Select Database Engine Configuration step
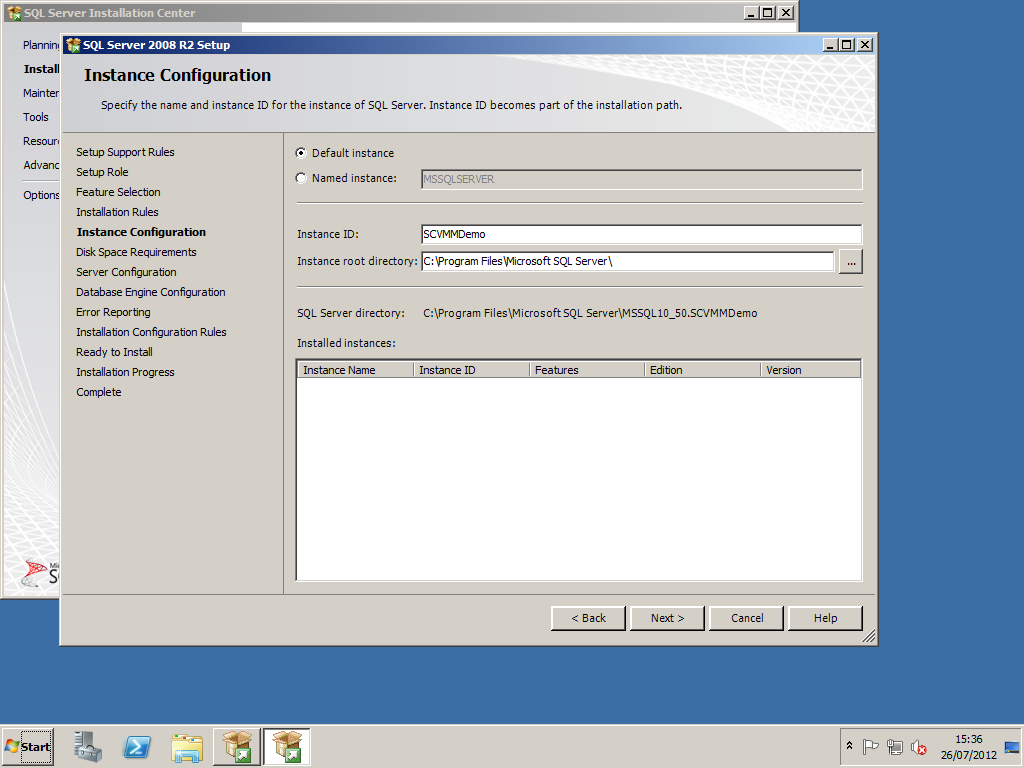Image resolution: width=1024 pixels, height=768 pixels. (151, 292)
